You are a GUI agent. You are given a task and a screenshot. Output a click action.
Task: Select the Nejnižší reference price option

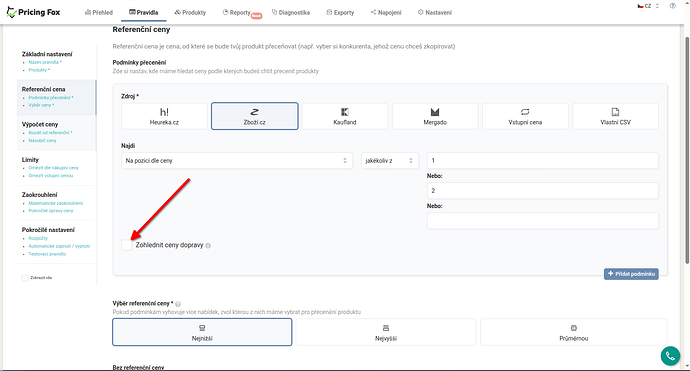click(202, 332)
